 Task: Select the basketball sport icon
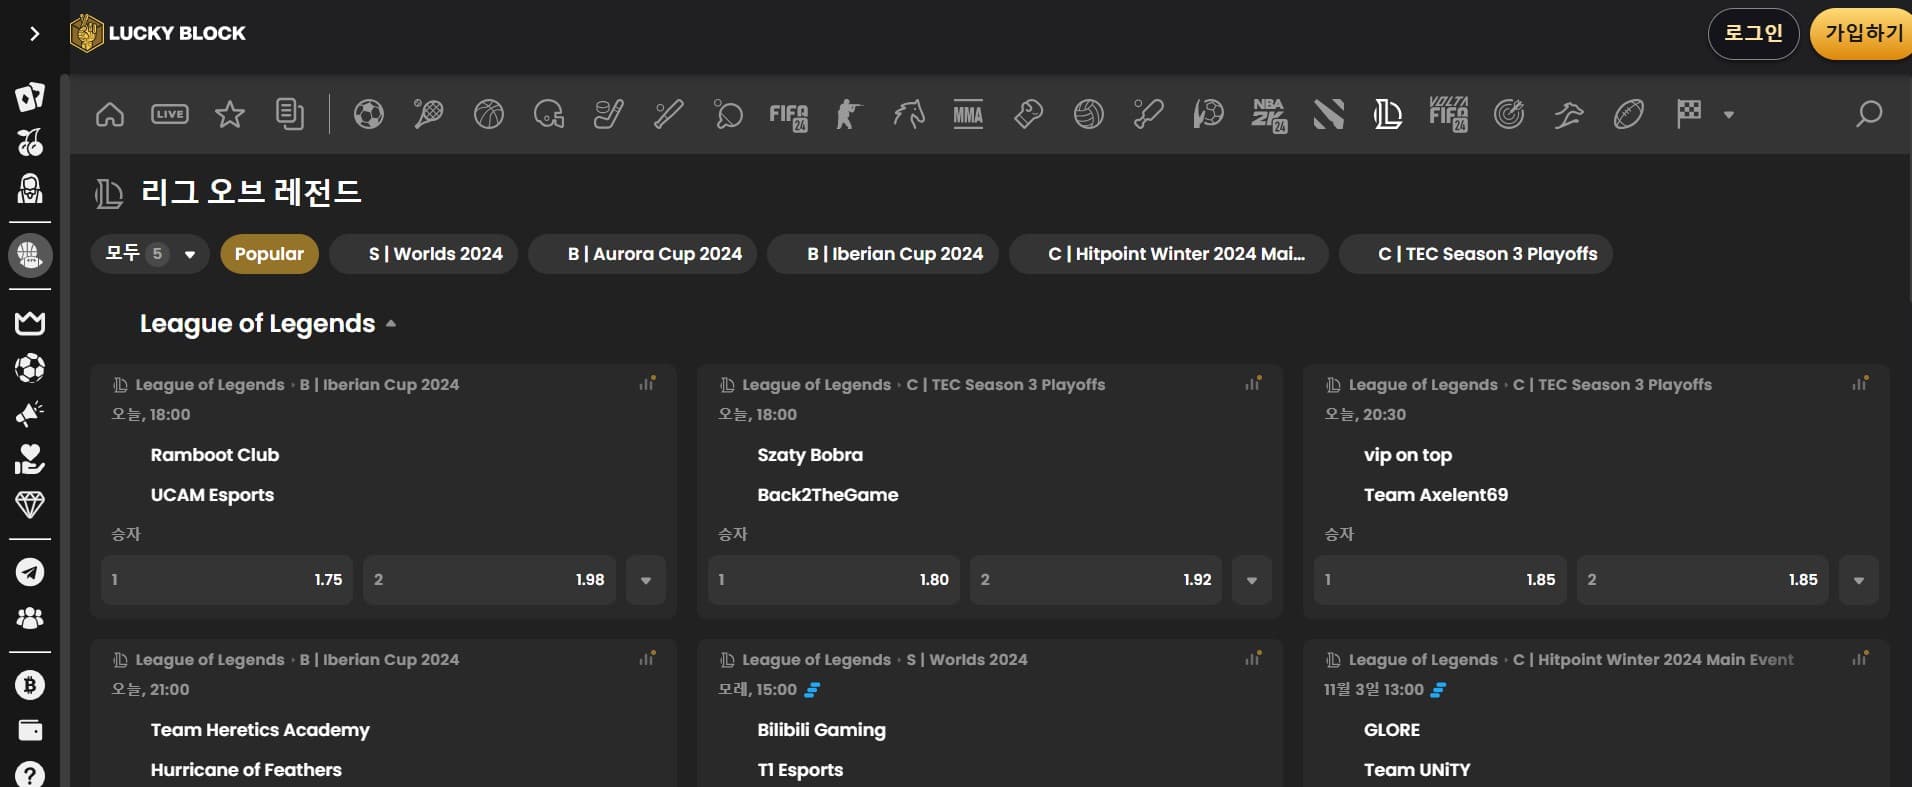coord(489,114)
